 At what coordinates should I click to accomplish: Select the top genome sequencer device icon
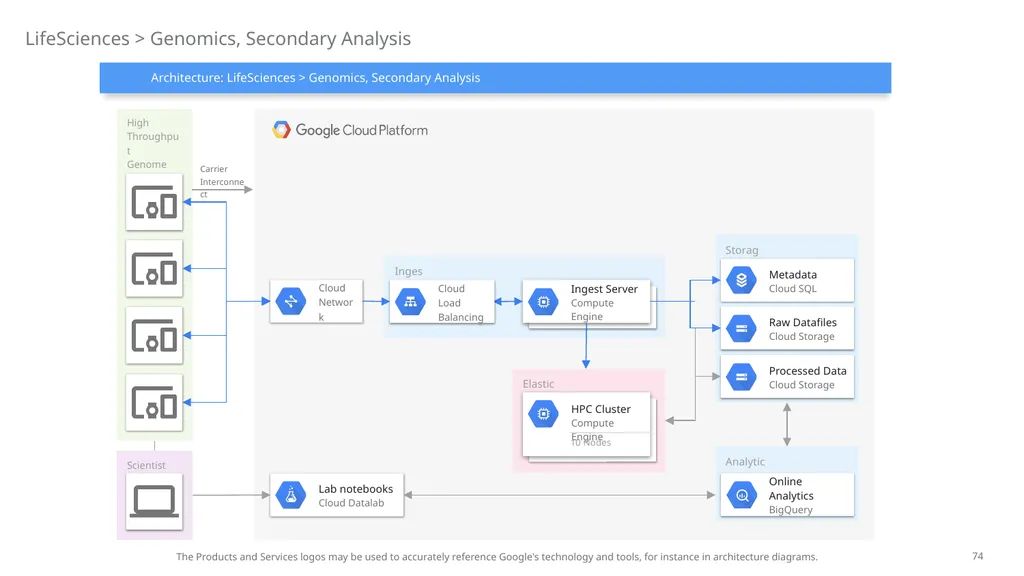coord(154,202)
